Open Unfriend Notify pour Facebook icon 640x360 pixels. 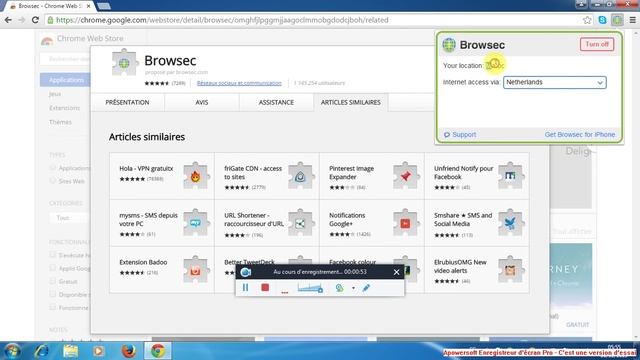pos(511,176)
